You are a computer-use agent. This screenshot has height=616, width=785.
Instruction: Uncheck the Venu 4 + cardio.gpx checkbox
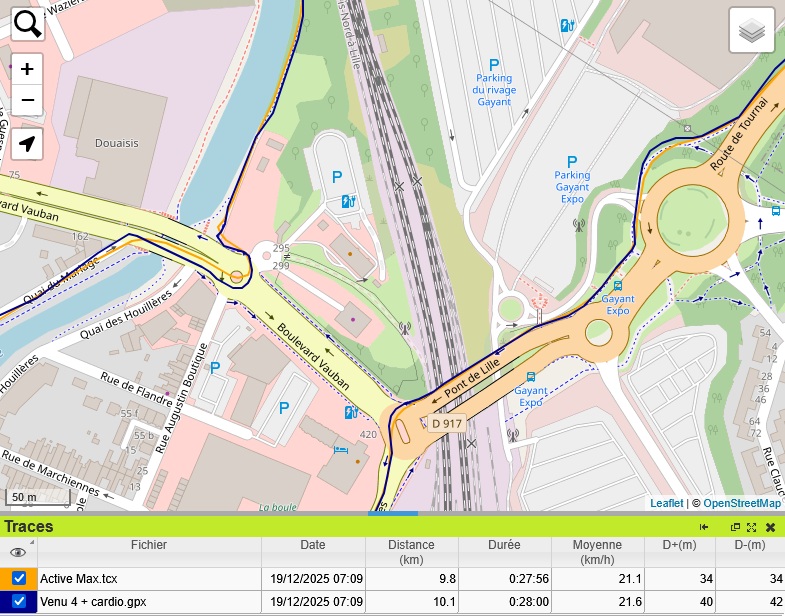(x=19, y=601)
